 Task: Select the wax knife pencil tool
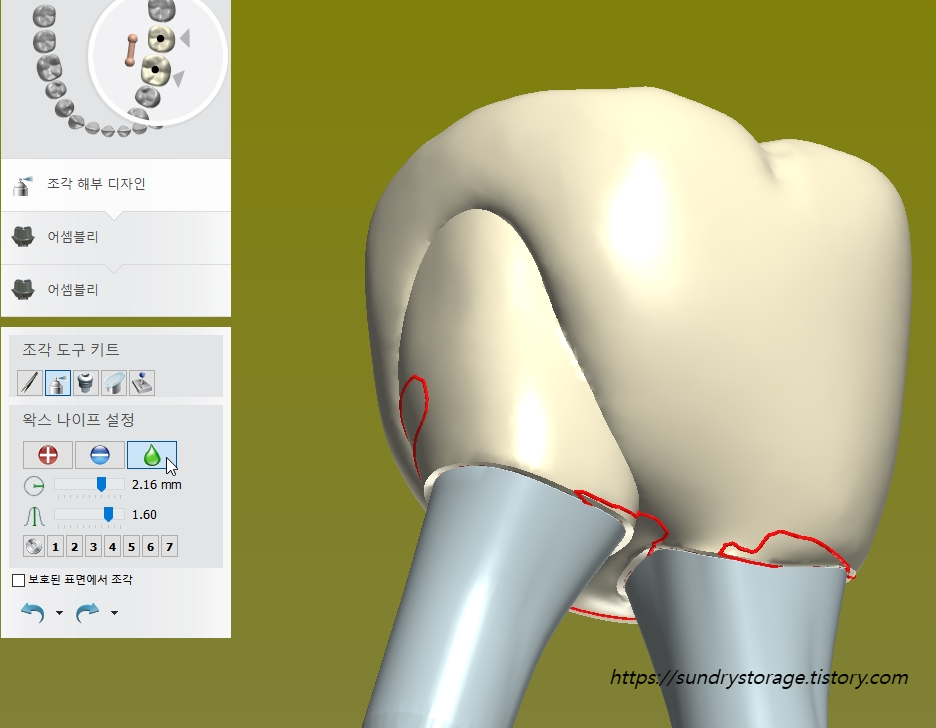click(x=30, y=383)
